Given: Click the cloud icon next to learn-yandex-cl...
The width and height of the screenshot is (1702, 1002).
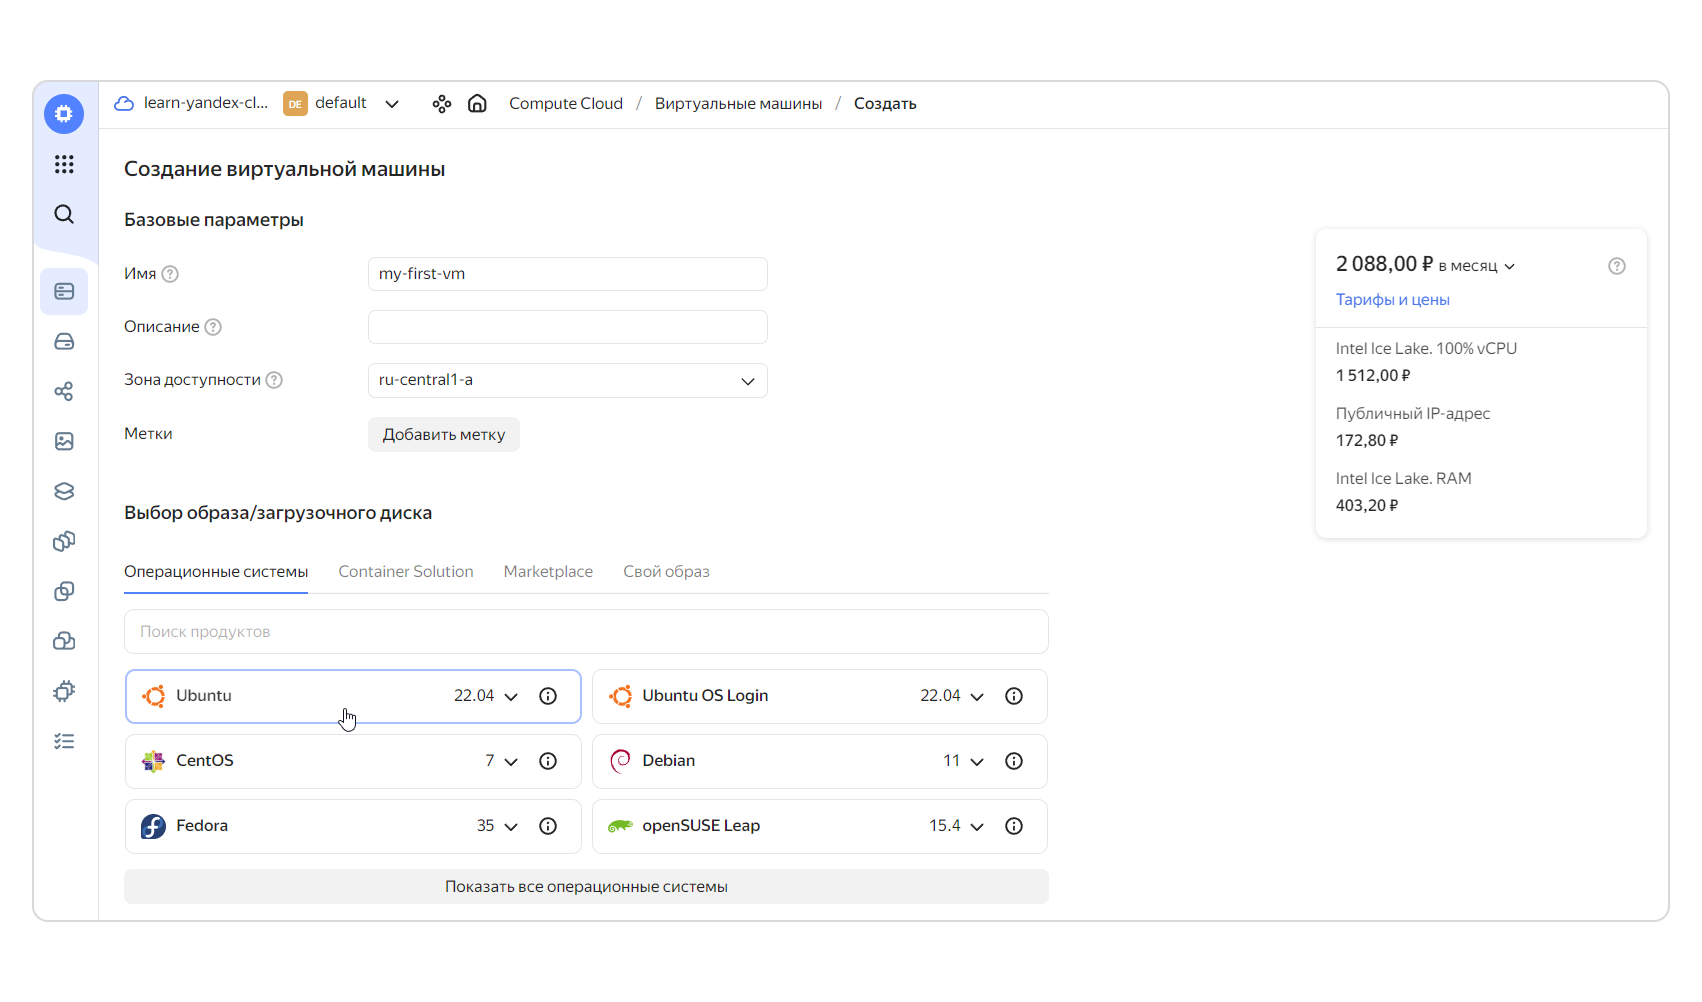Looking at the screenshot, I should coord(124,103).
